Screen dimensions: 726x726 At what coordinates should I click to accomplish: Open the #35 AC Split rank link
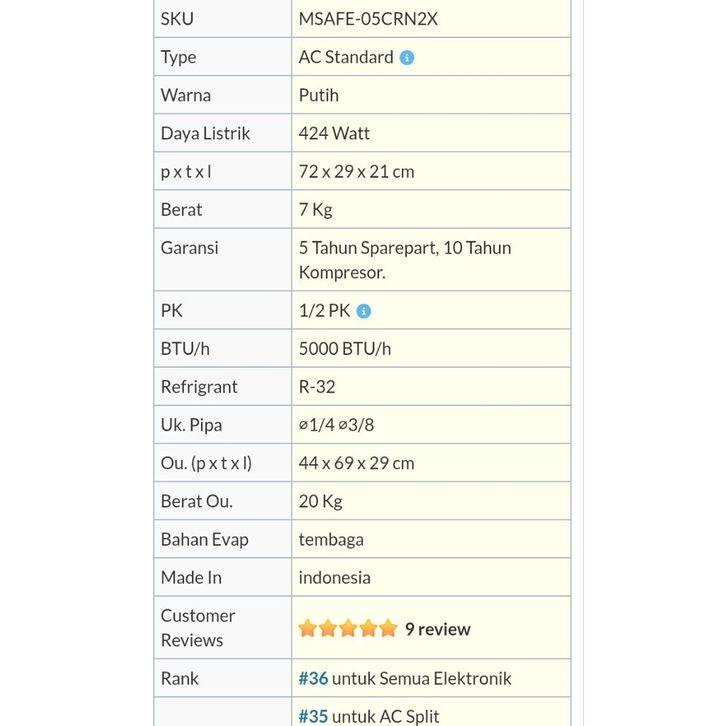313,716
